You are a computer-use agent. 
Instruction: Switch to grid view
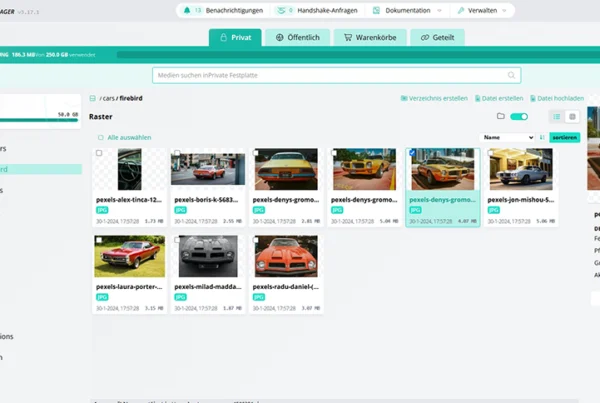pyautogui.click(x=572, y=117)
